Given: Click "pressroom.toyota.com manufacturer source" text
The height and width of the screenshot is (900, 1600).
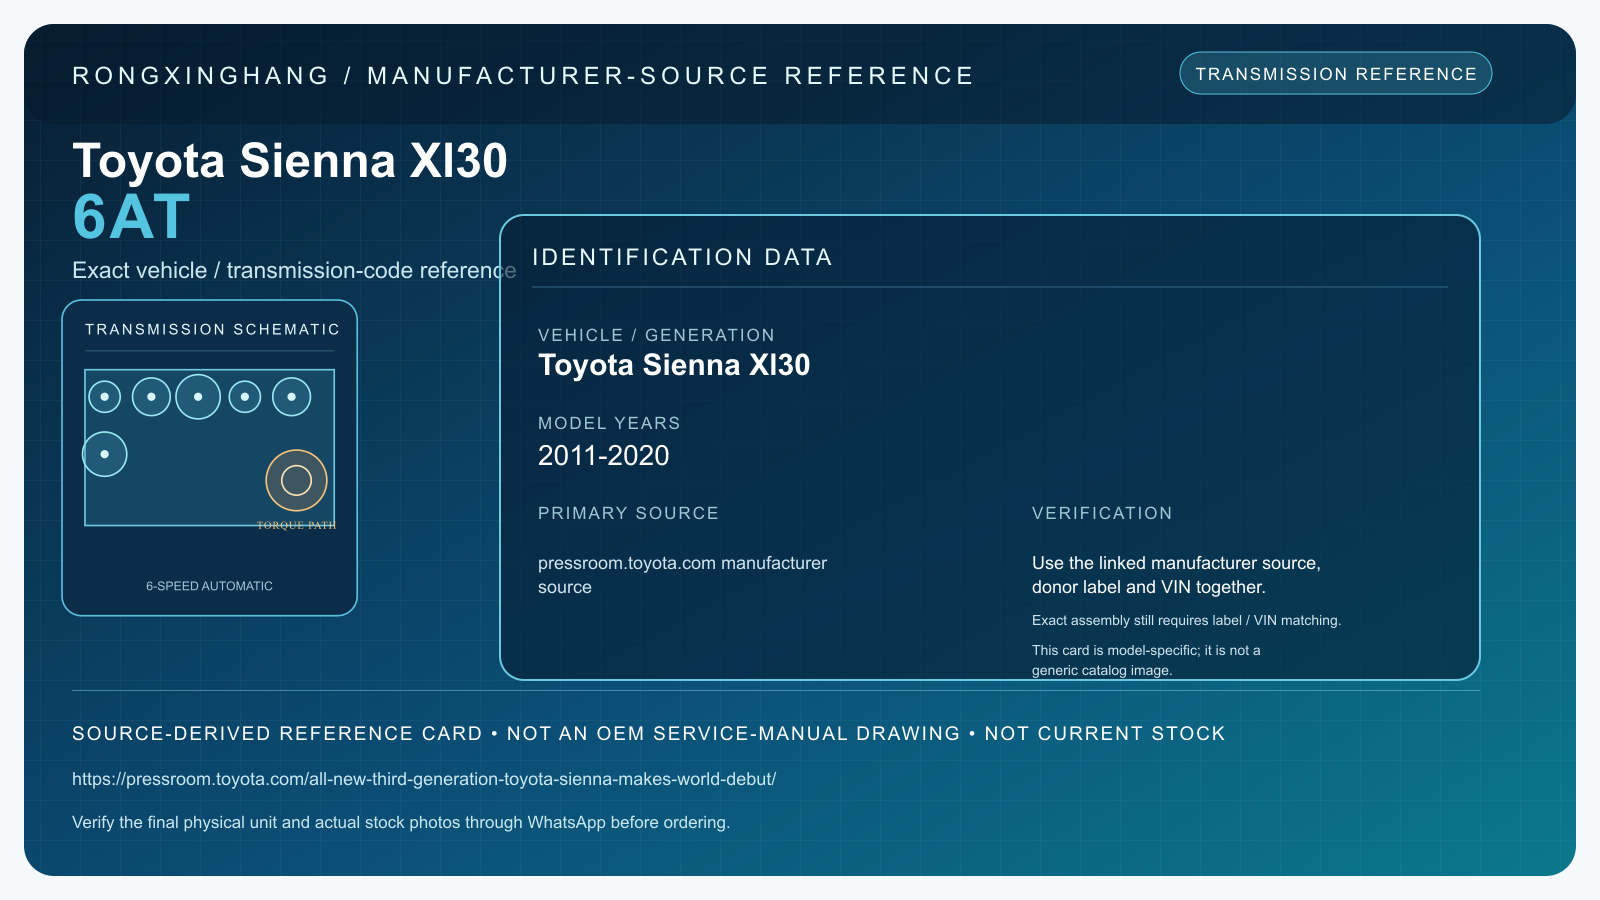Looking at the screenshot, I should (683, 575).
